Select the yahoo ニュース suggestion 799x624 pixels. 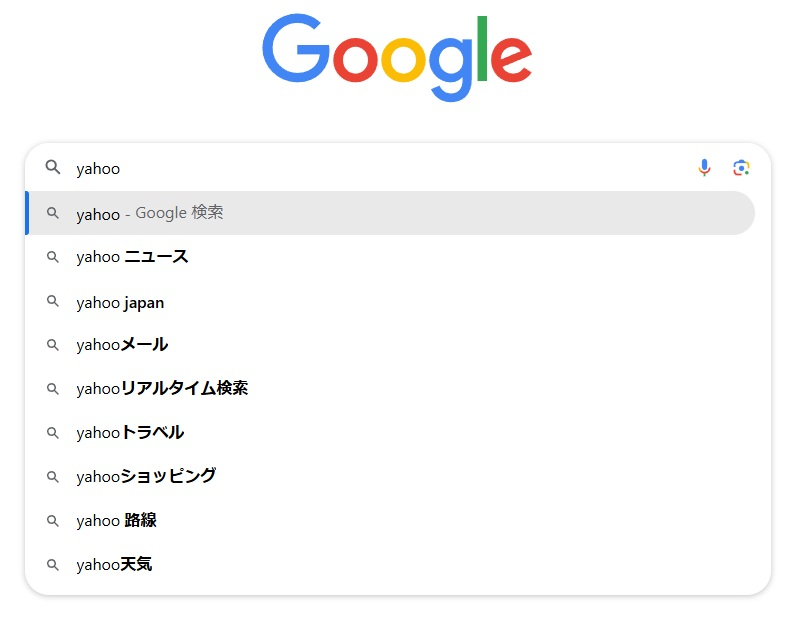(132, 257)
